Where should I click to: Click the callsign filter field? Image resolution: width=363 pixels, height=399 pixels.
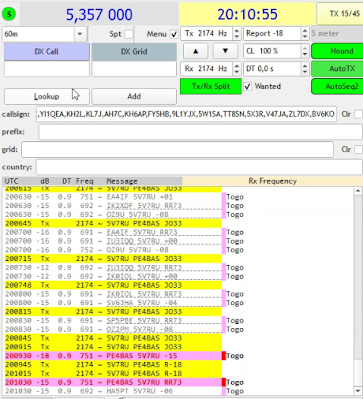click(x=186, y=114)
